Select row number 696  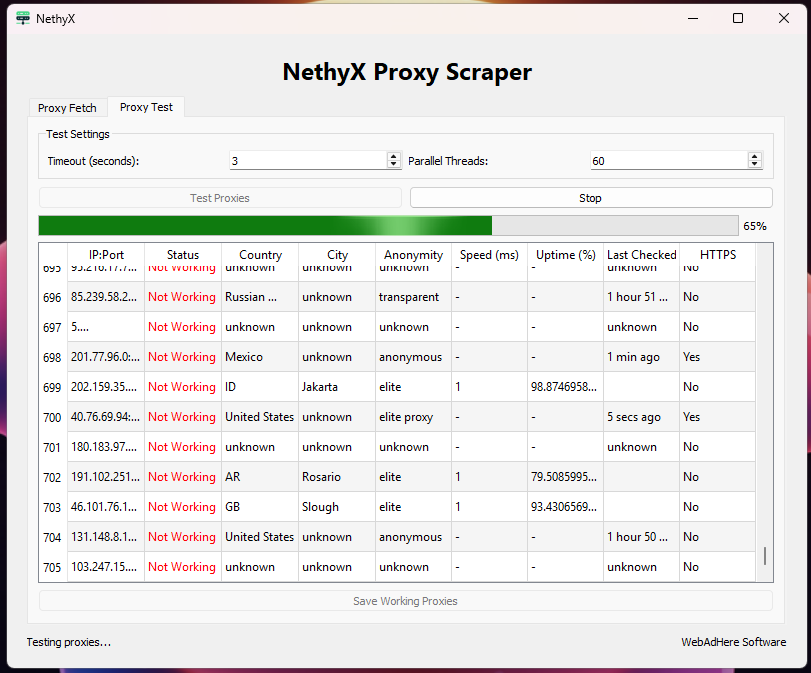pyautogui.click(x=53, y=297)
